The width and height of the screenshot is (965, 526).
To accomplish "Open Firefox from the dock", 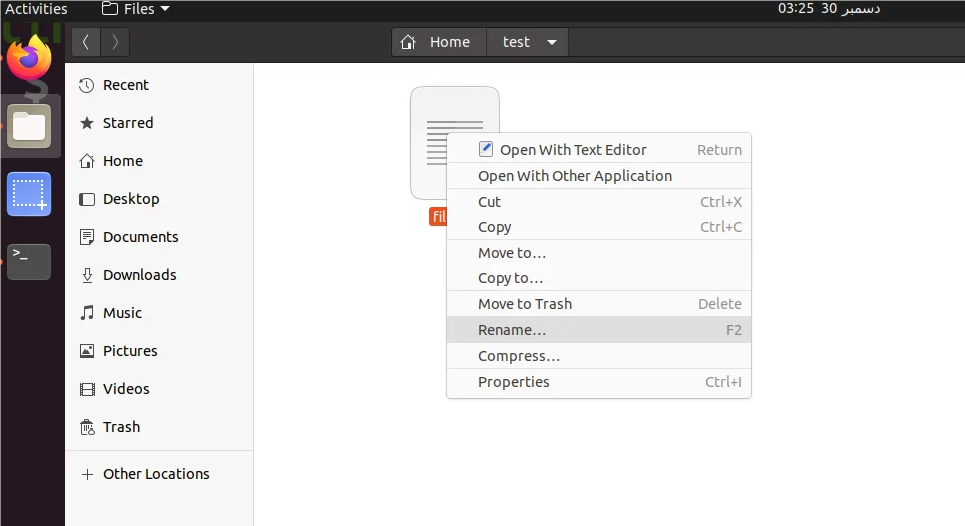I will click(x=30, y=59).
